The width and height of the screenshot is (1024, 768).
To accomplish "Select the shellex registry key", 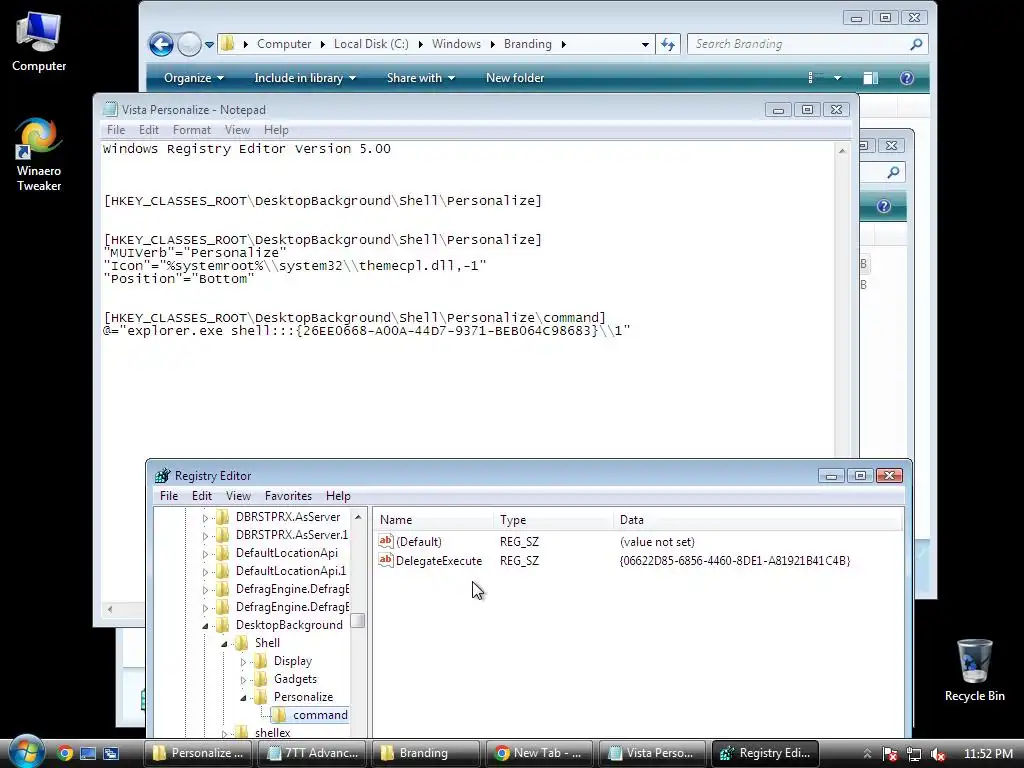I will point(272,733).
